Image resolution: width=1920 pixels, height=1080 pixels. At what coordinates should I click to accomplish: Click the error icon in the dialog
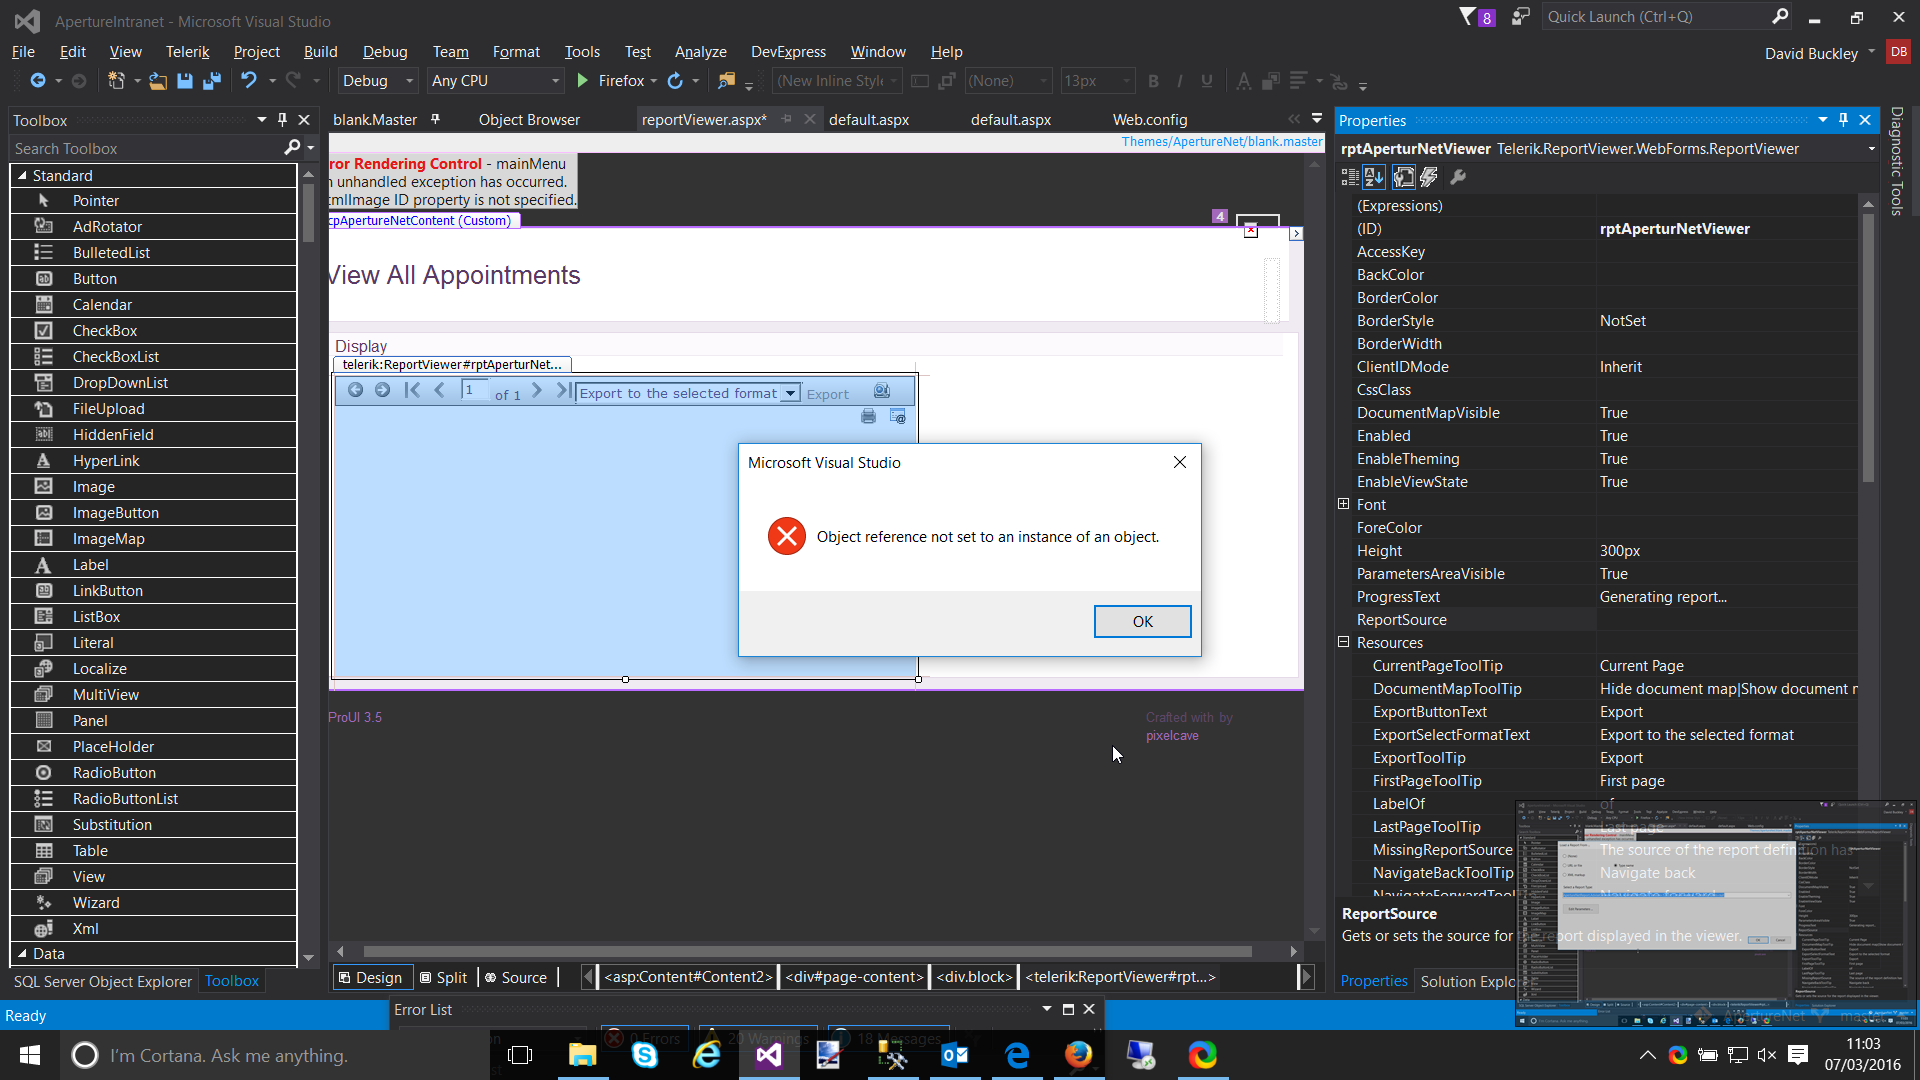click(787, 536)
